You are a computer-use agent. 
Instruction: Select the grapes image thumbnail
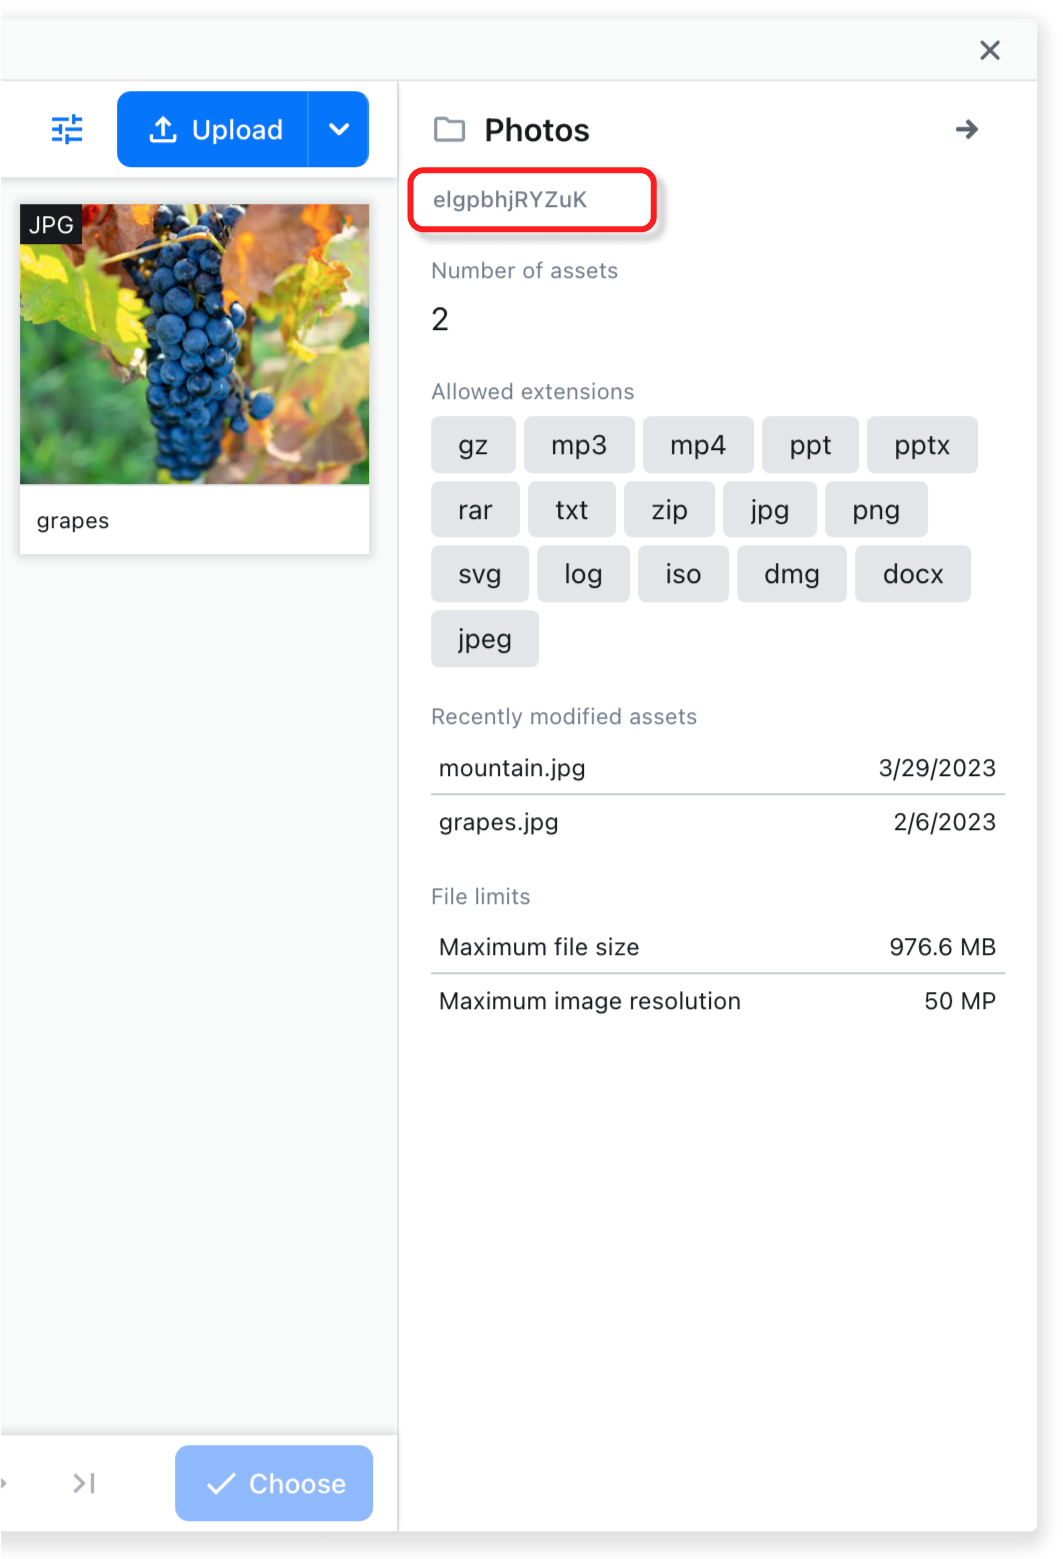pos(195,345)
